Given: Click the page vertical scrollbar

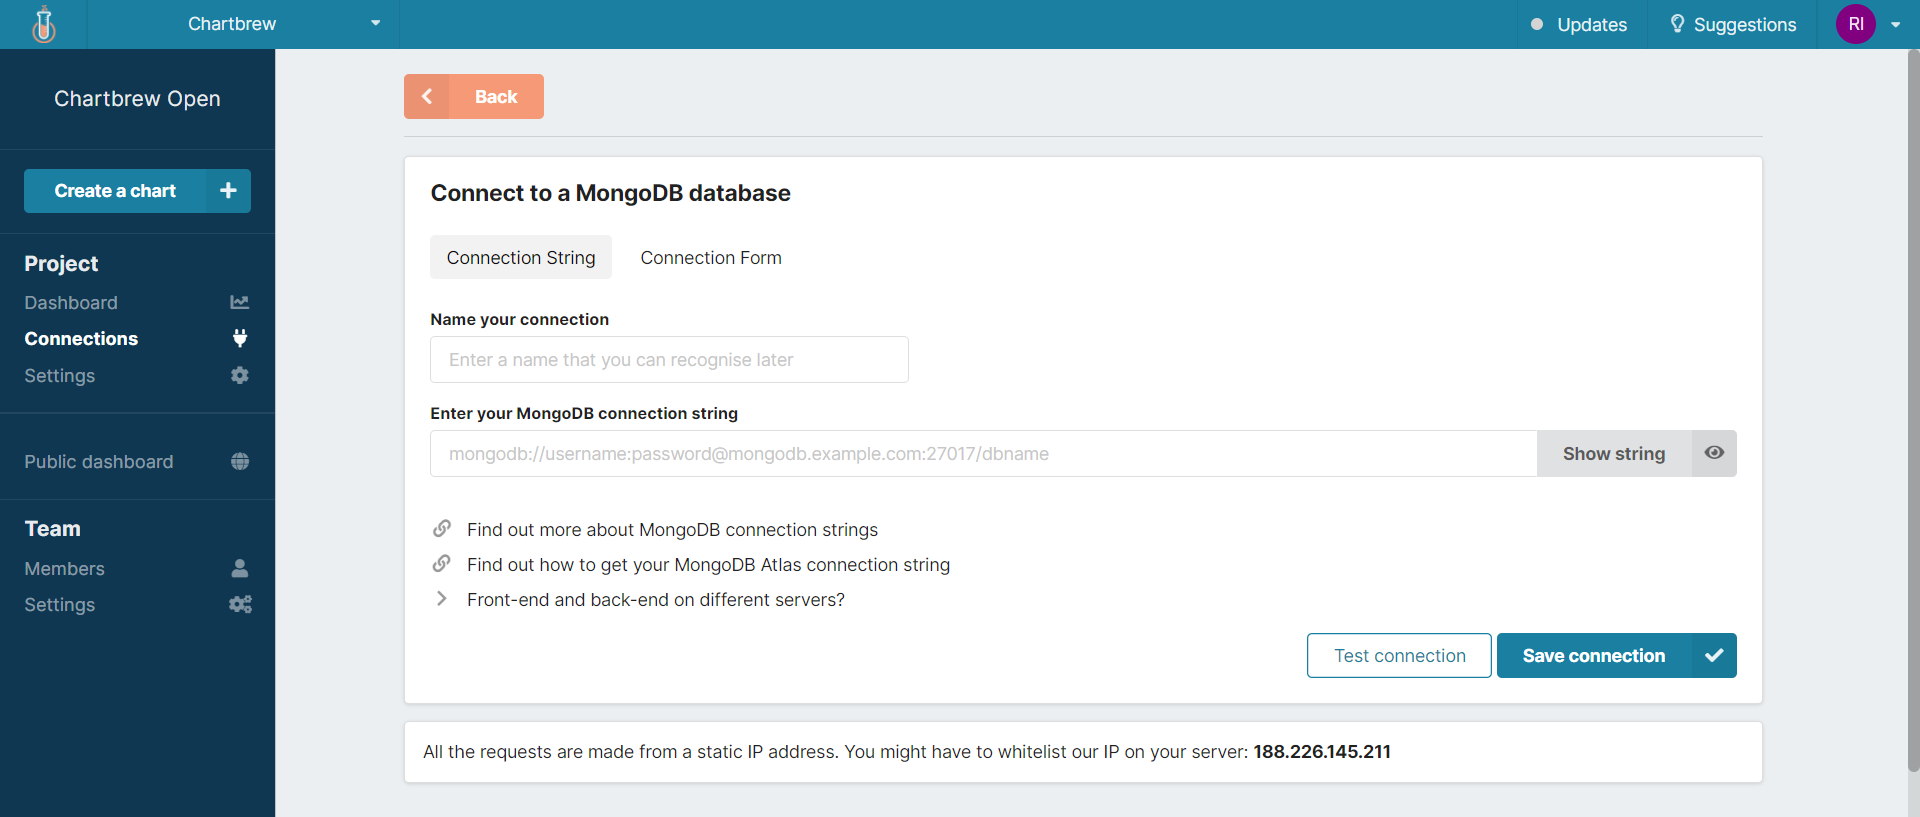Looking at the screenshot, I should point(1913,410).
